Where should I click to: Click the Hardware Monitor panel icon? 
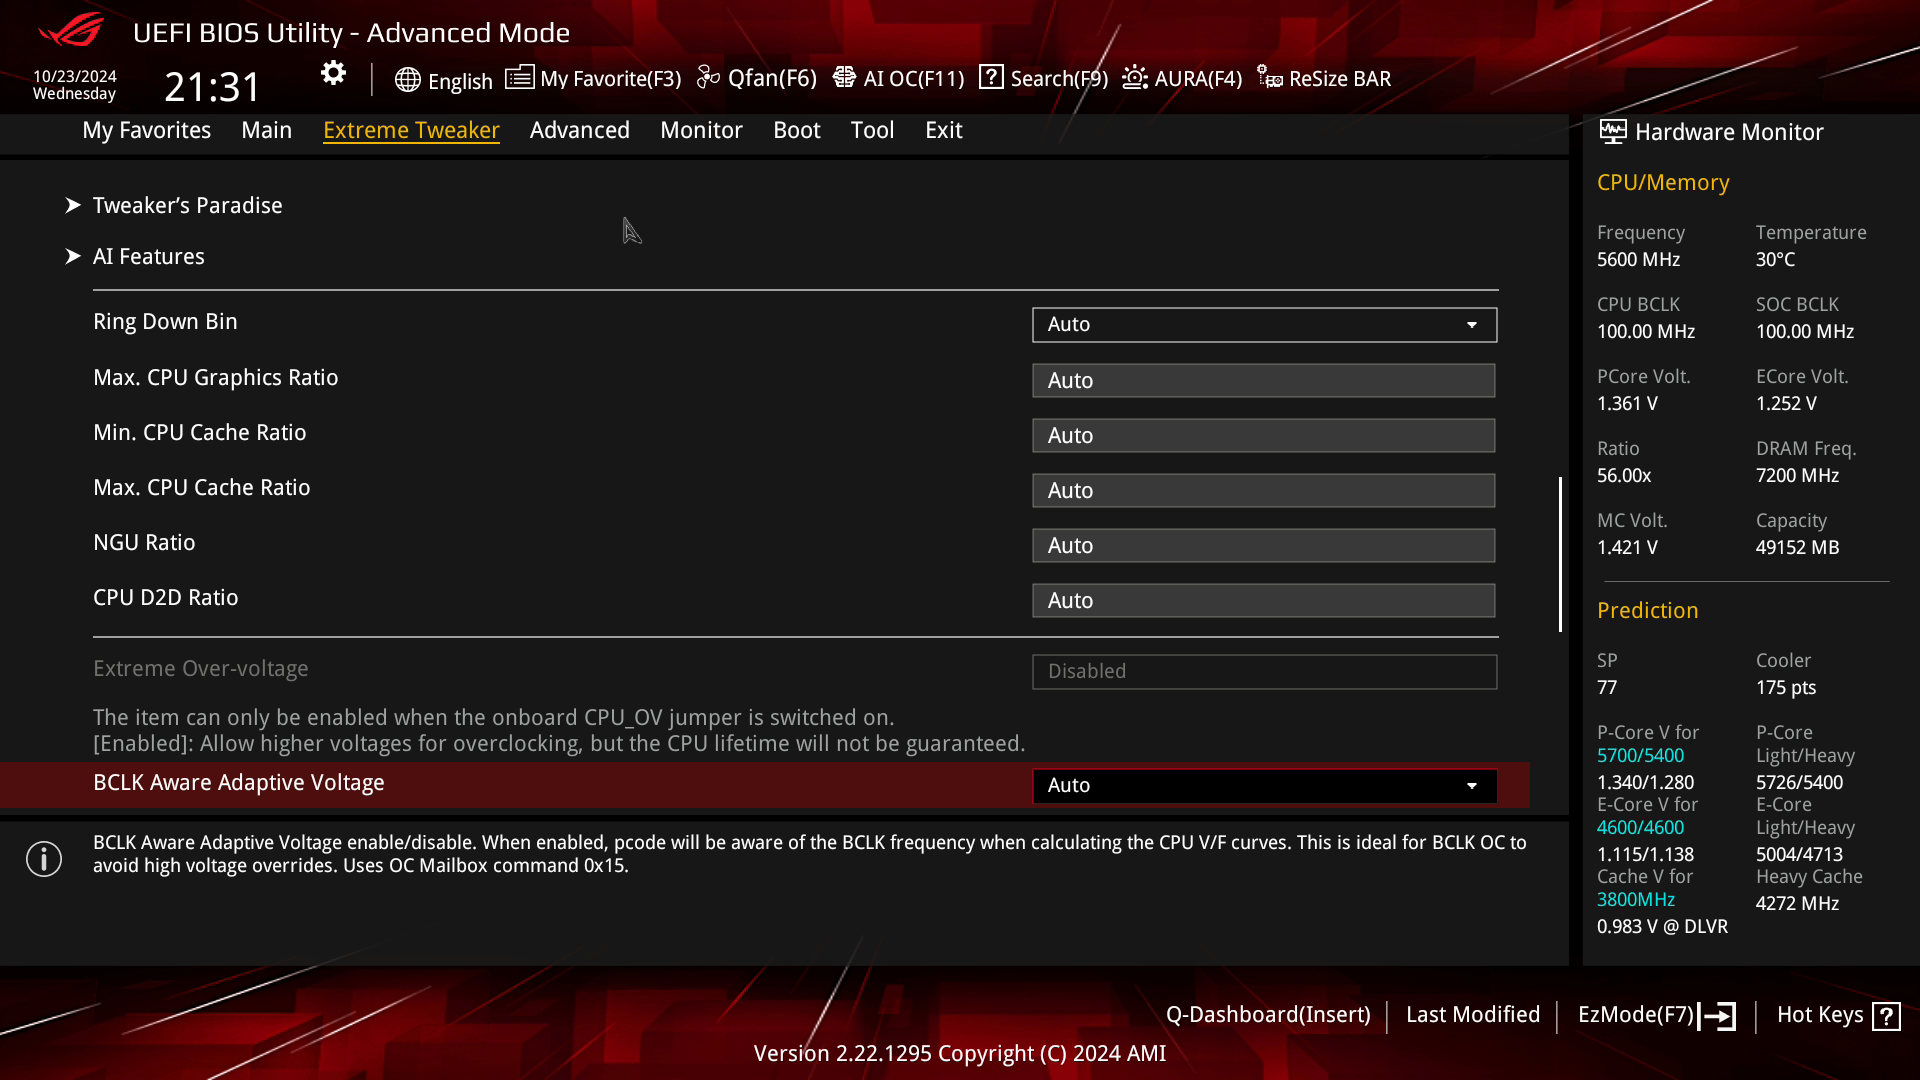(x=1611, y=131)
